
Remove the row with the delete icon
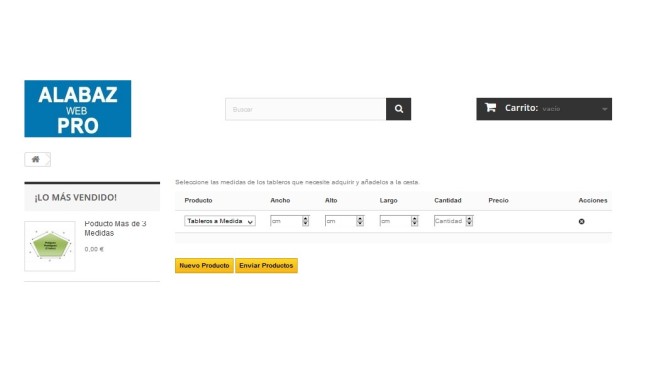pyautogui.click(x=581, y=221)
